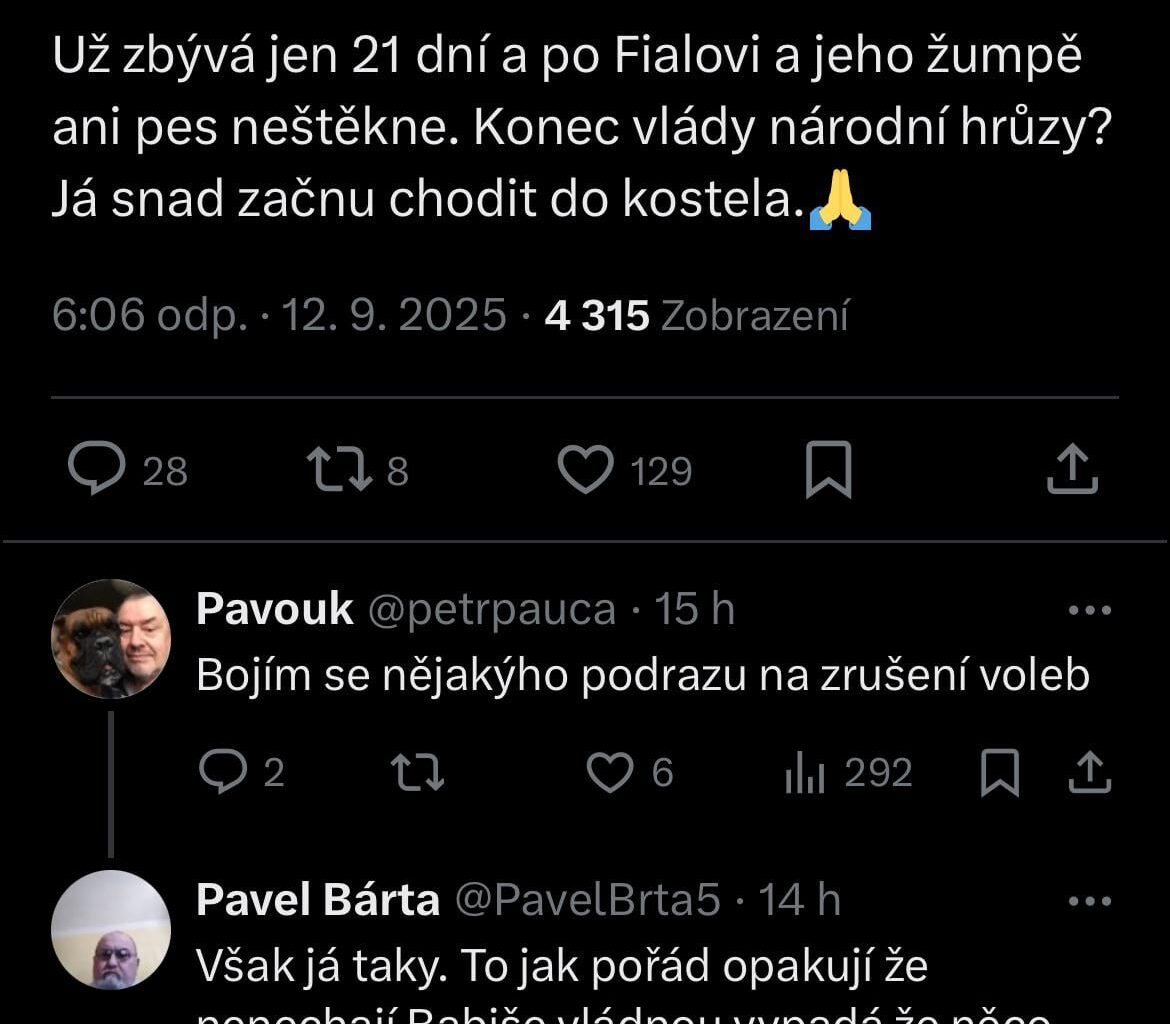Share the main tweet

1072,469
